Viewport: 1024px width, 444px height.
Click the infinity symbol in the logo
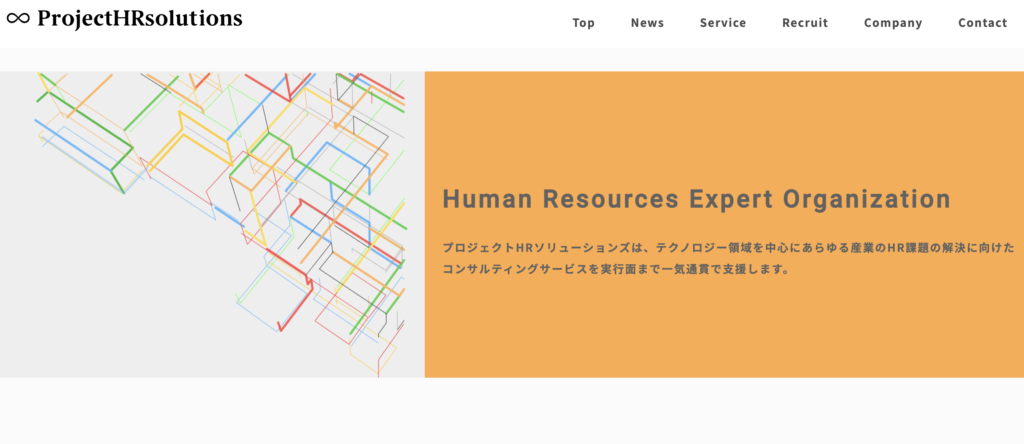point(18,19)
